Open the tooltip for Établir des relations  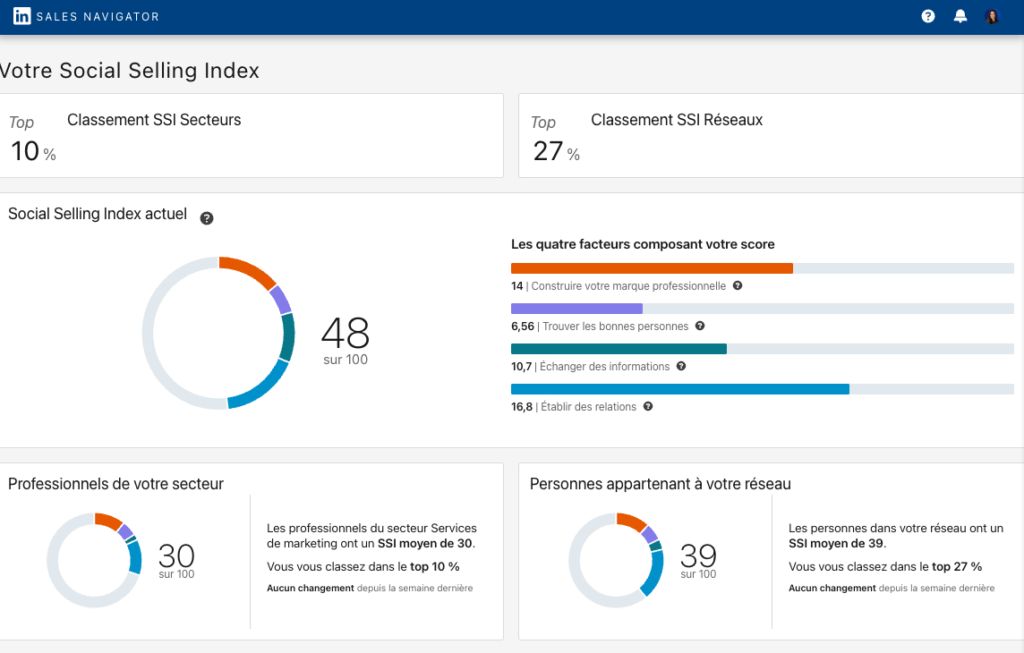(647, 406)
